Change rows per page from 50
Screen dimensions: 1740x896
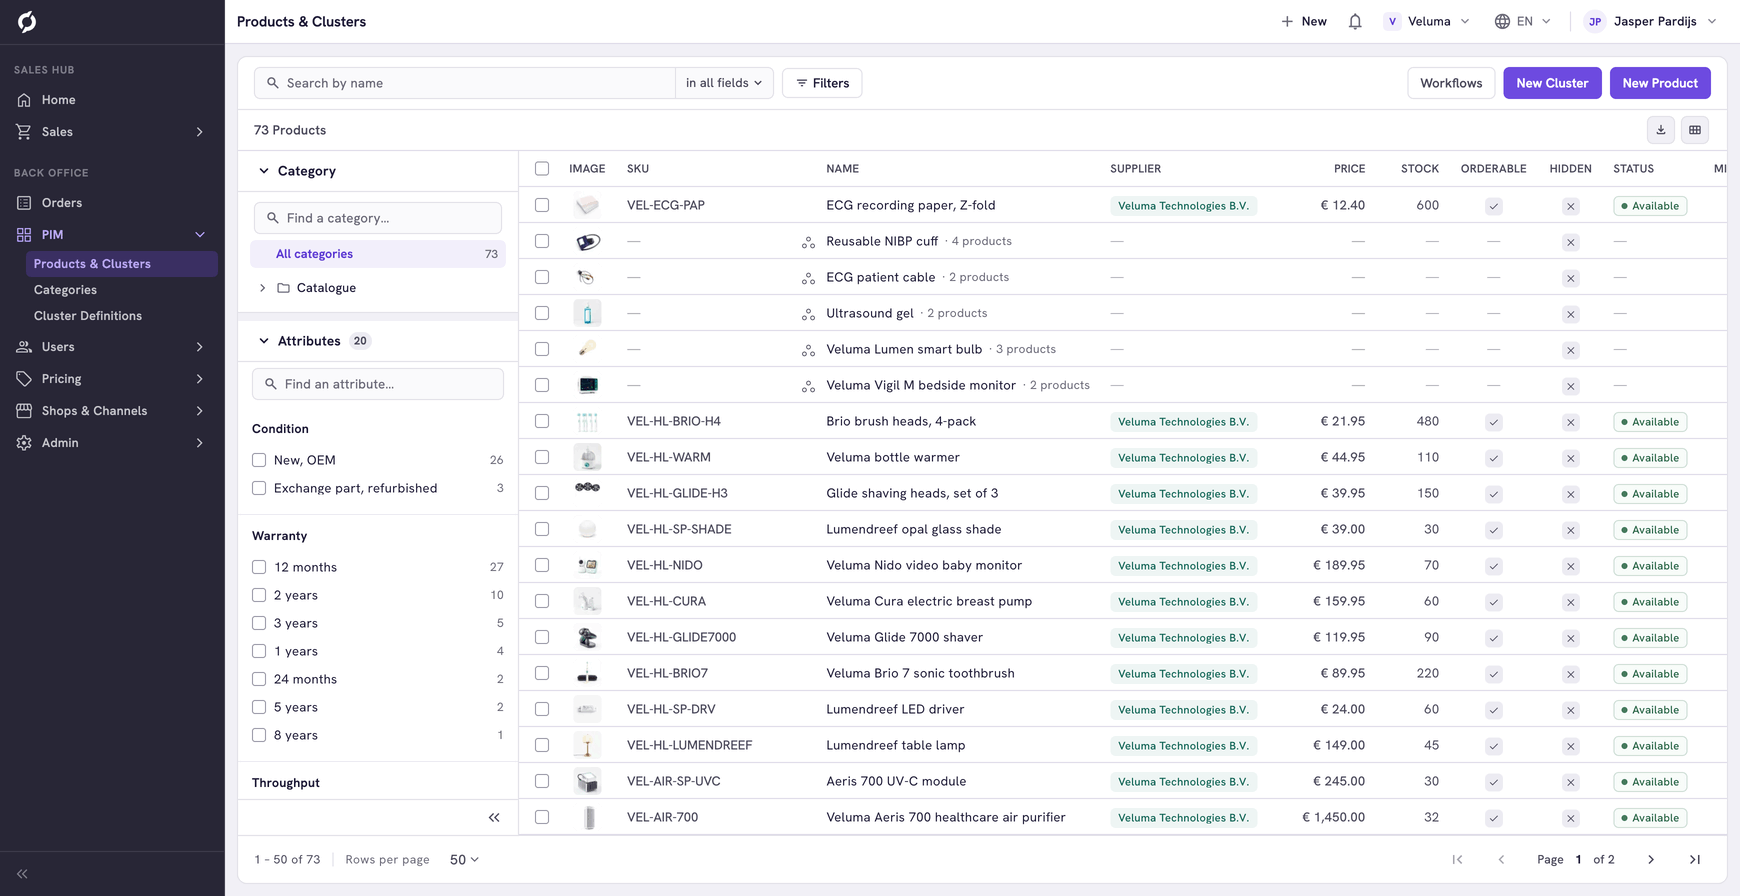[464, 860]
